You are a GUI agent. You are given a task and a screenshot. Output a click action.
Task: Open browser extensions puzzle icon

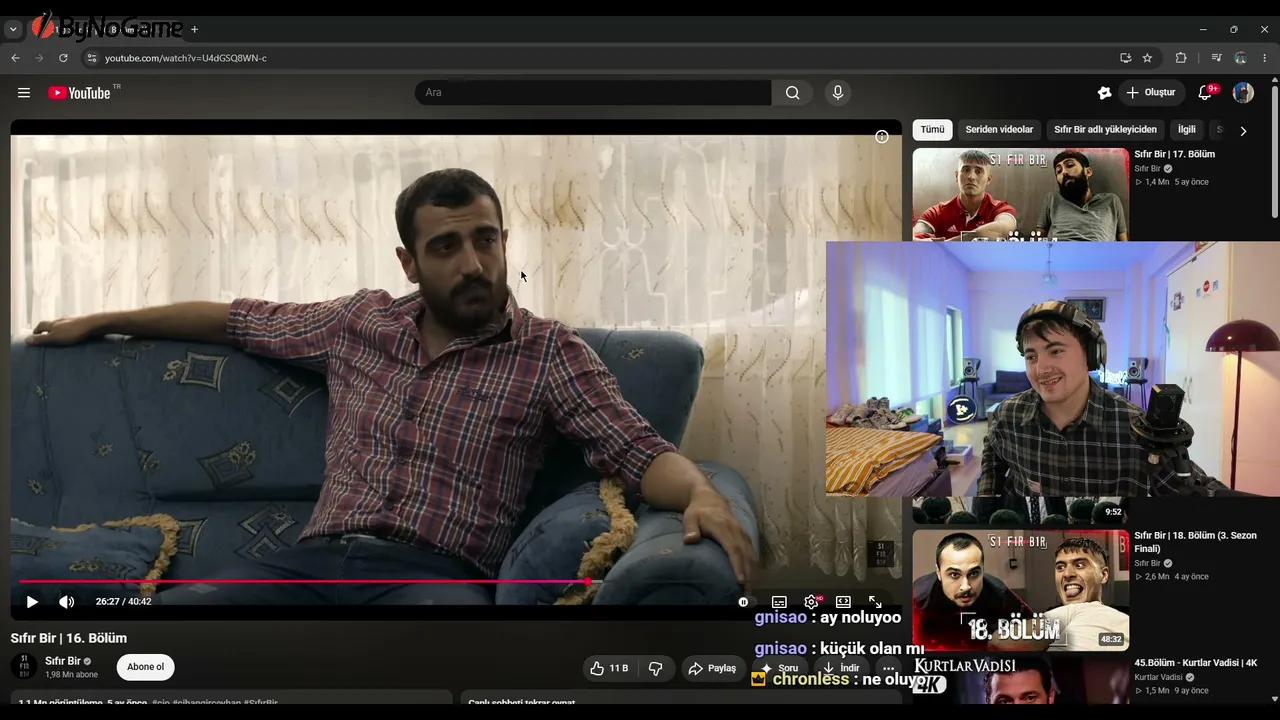click(1181, 58)
